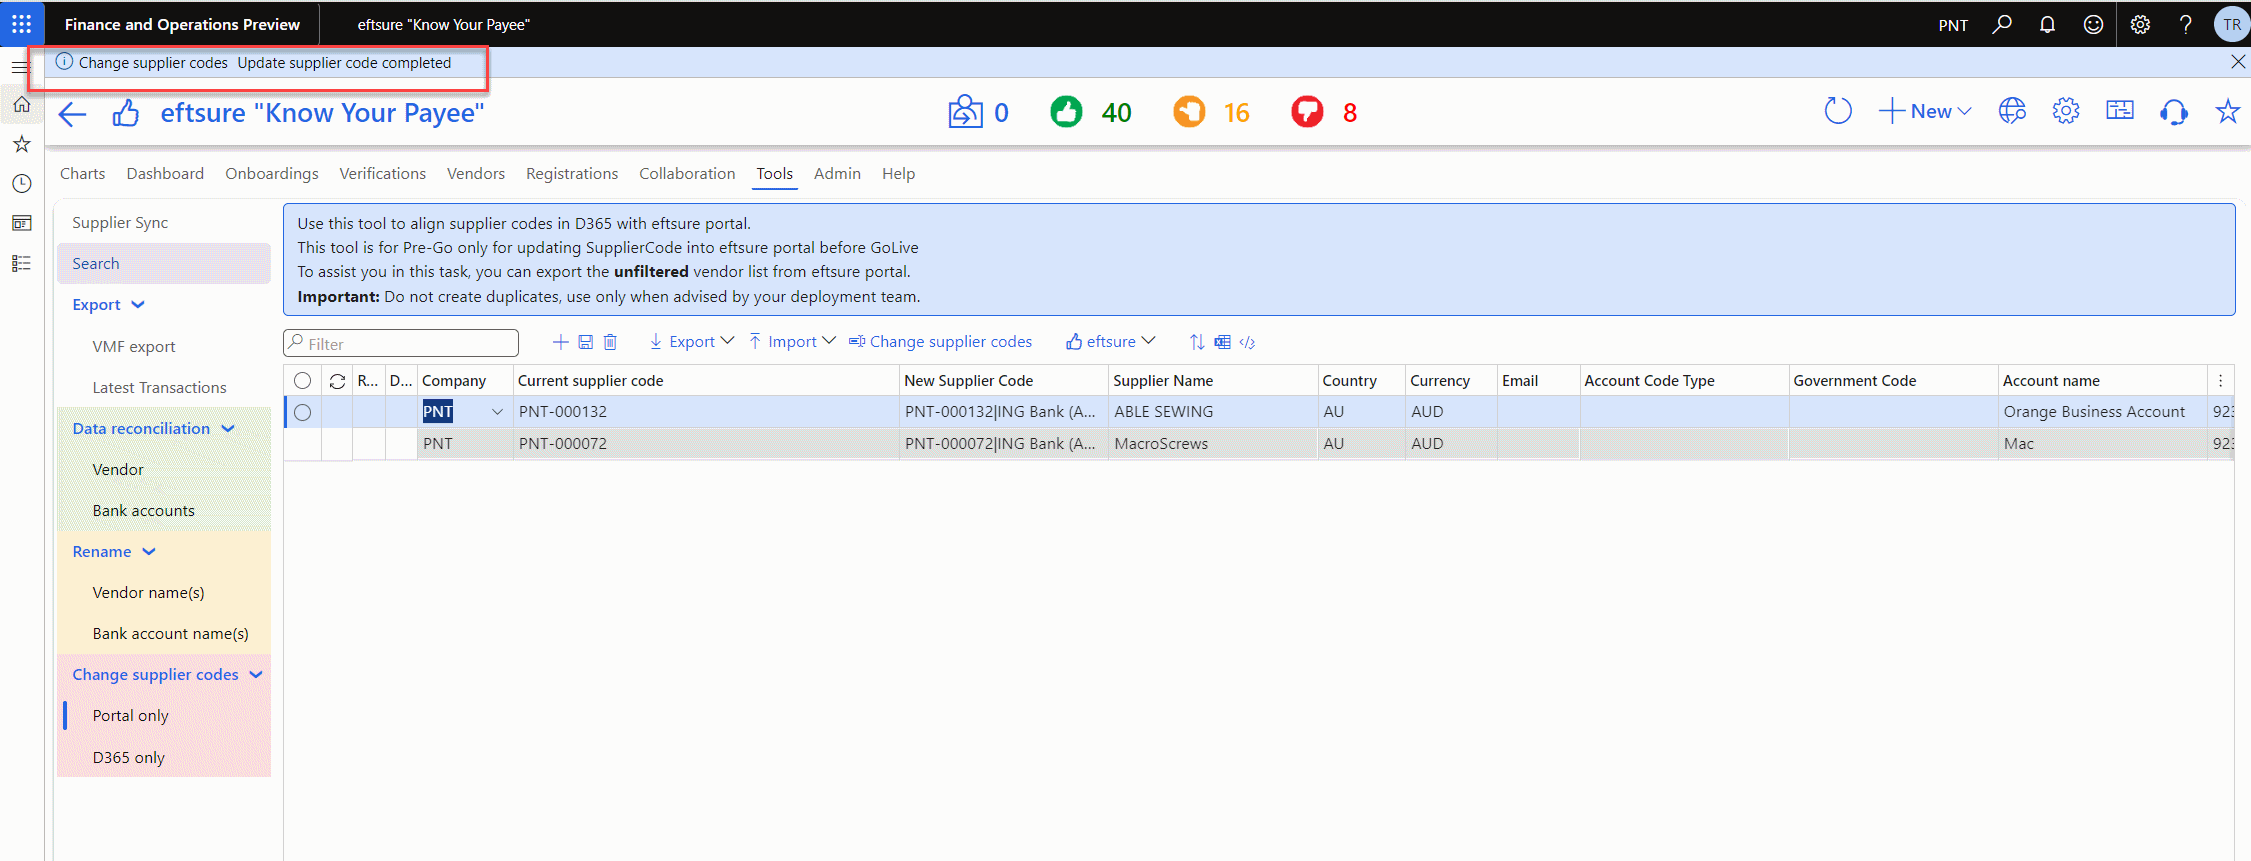The image size is (2251, 861).
Task: Click the MacroScrews supplier name cell
Action: [x=1213, y=444]
